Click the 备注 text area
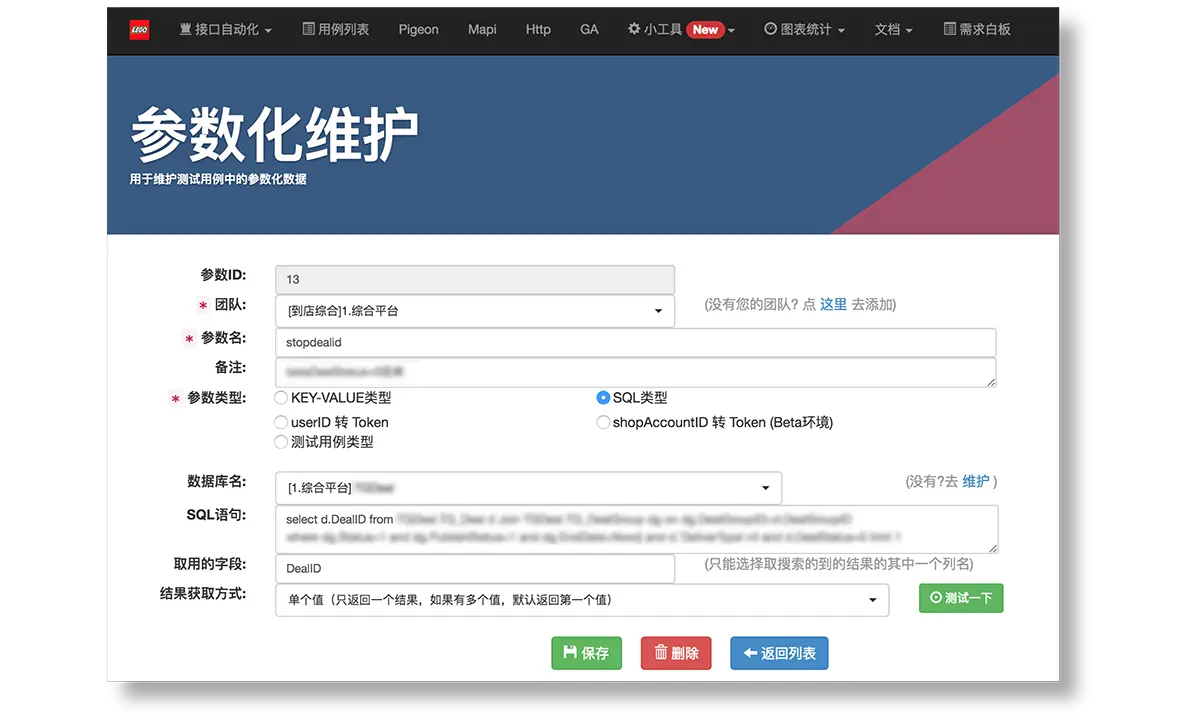Screen dimensions: 1200x722 636,372
